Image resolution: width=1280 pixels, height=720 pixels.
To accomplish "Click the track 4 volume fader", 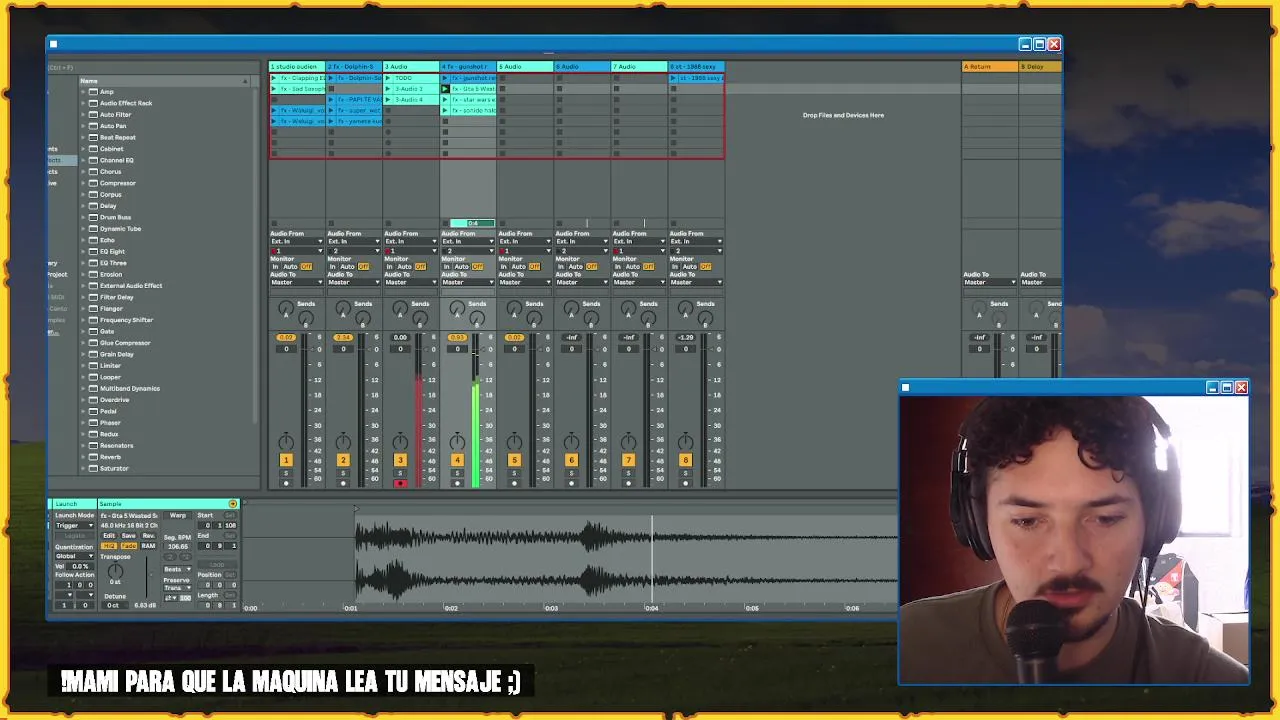I will [476, 410].
